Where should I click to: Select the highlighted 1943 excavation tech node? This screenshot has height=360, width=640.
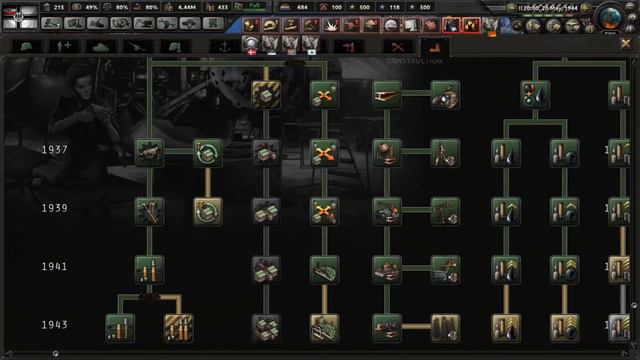pos(445,328)
